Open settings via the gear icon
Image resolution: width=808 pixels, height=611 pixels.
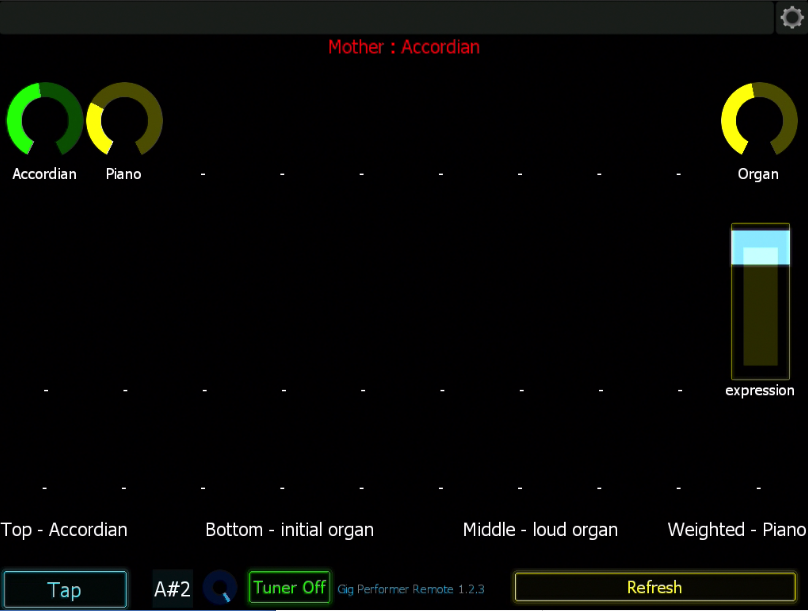(792, 18)
